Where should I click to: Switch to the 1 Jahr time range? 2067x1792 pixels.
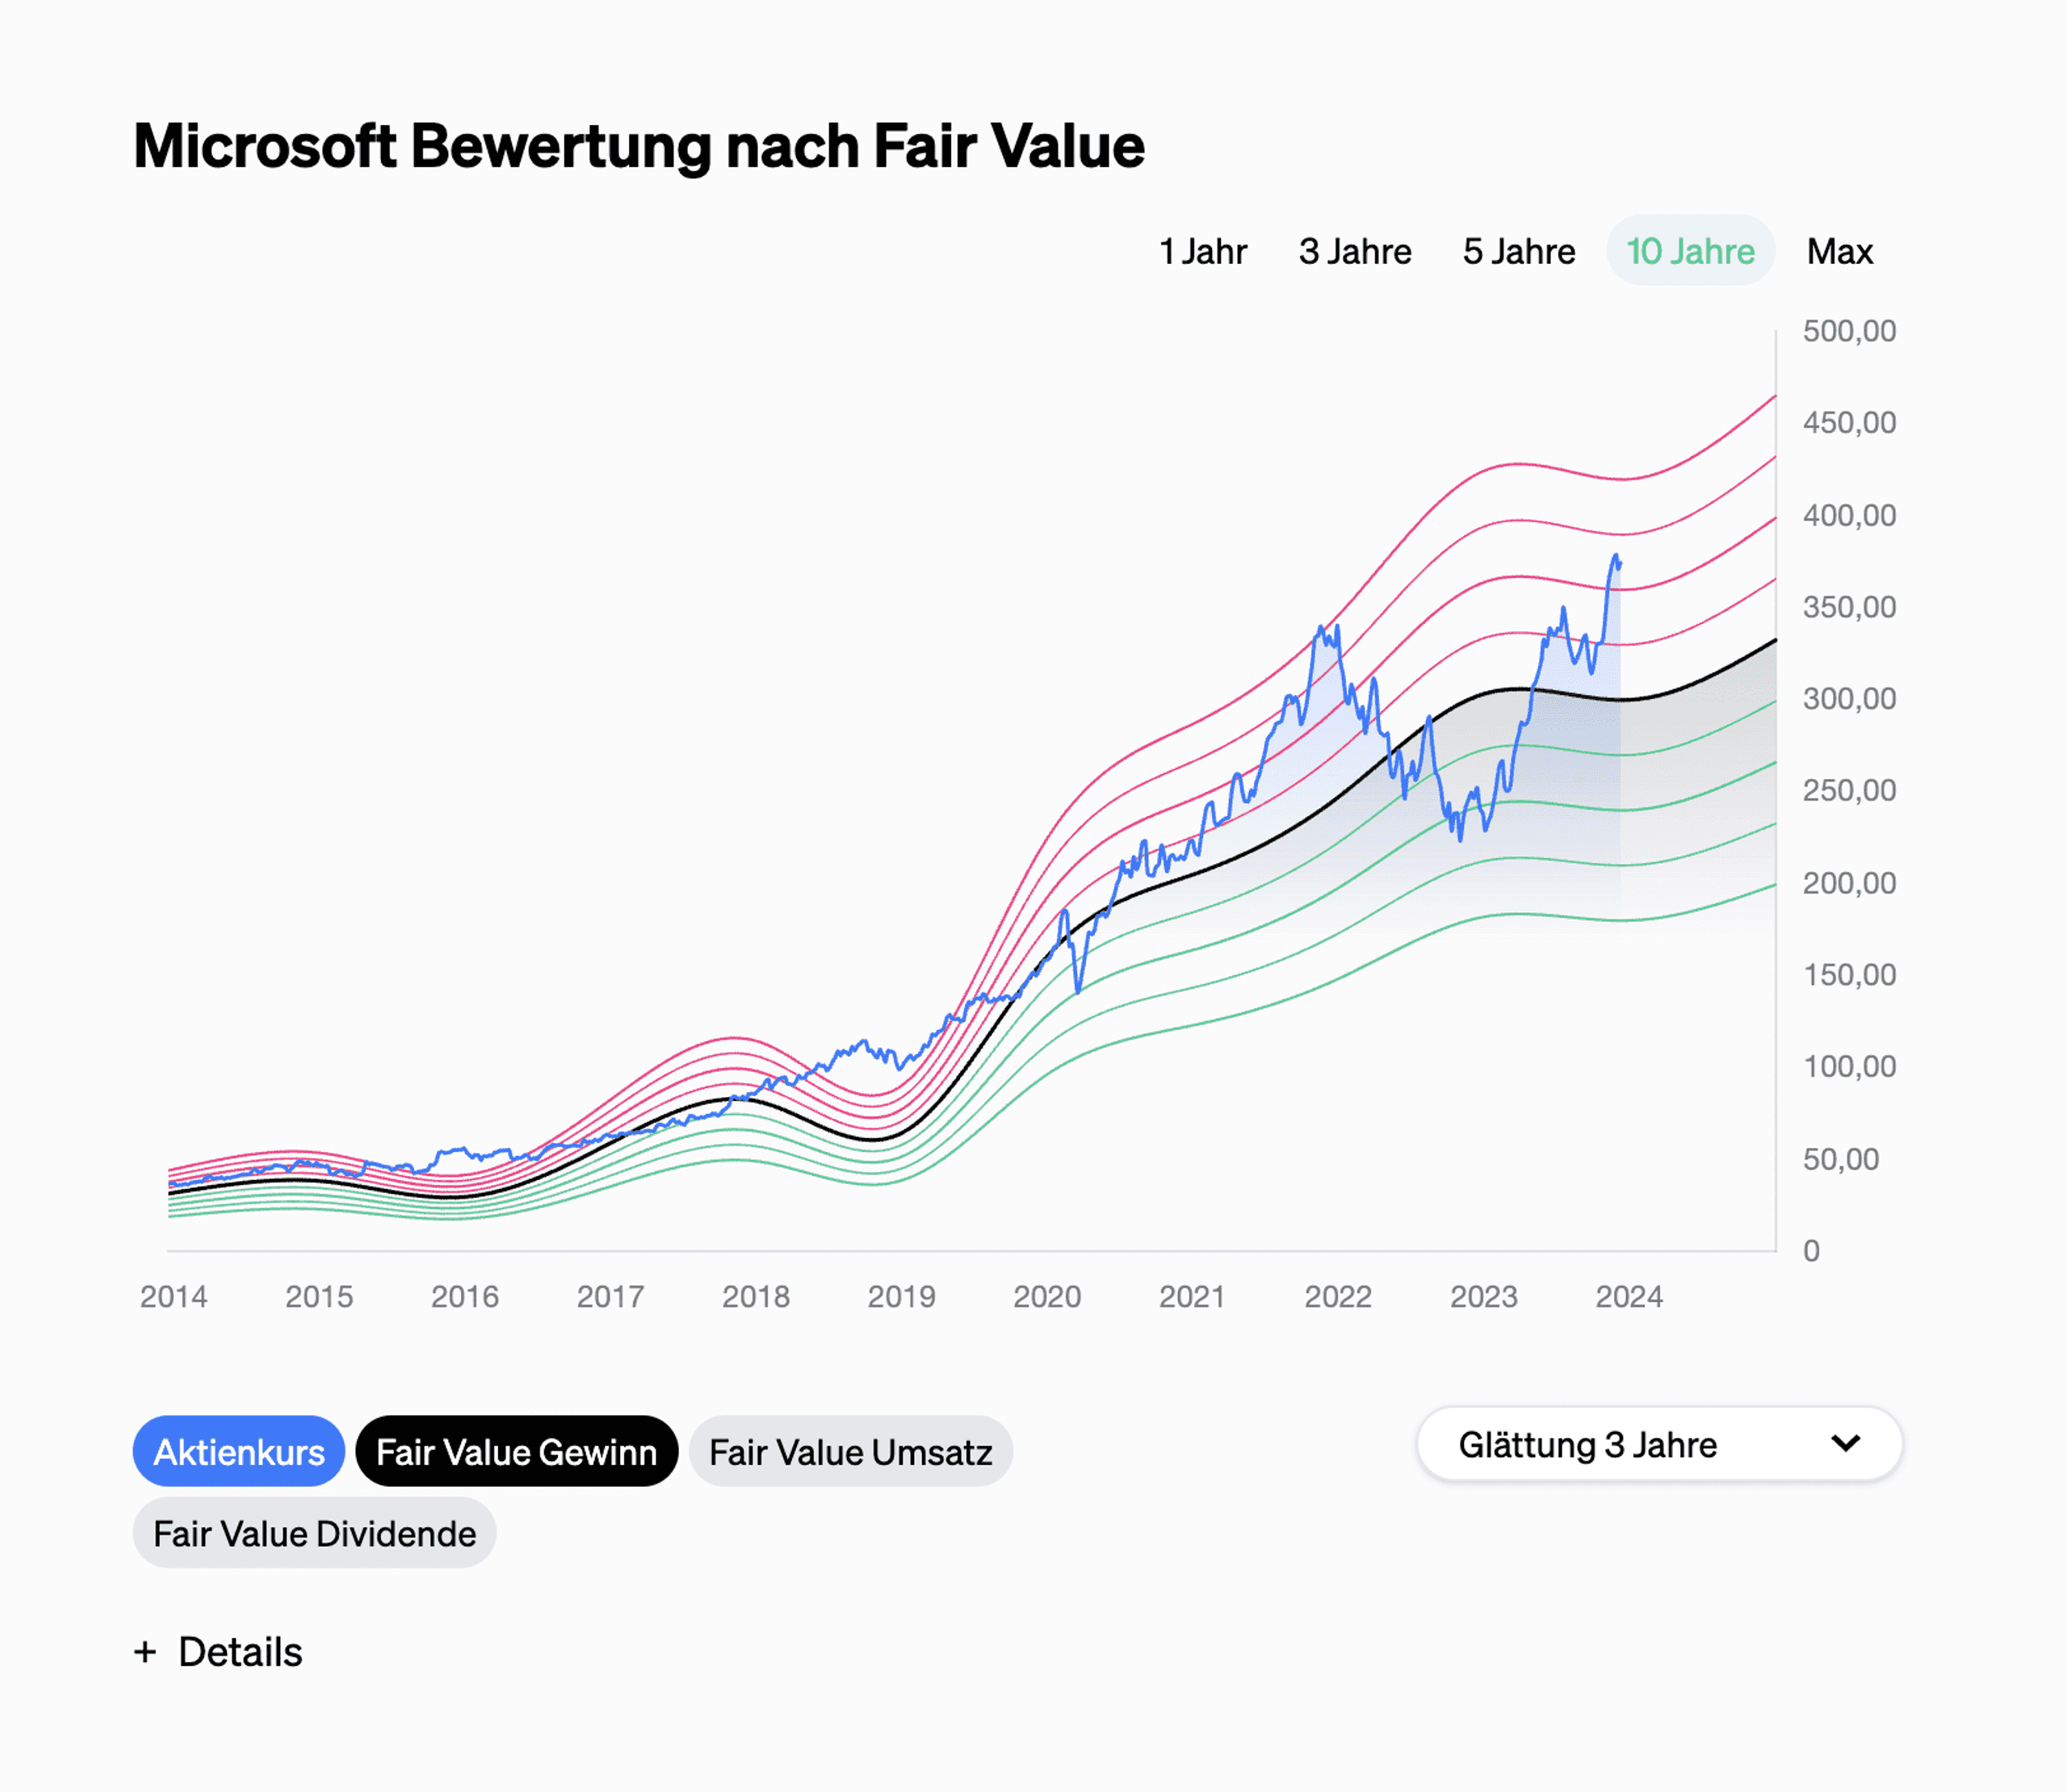[x=1203, y=251]
